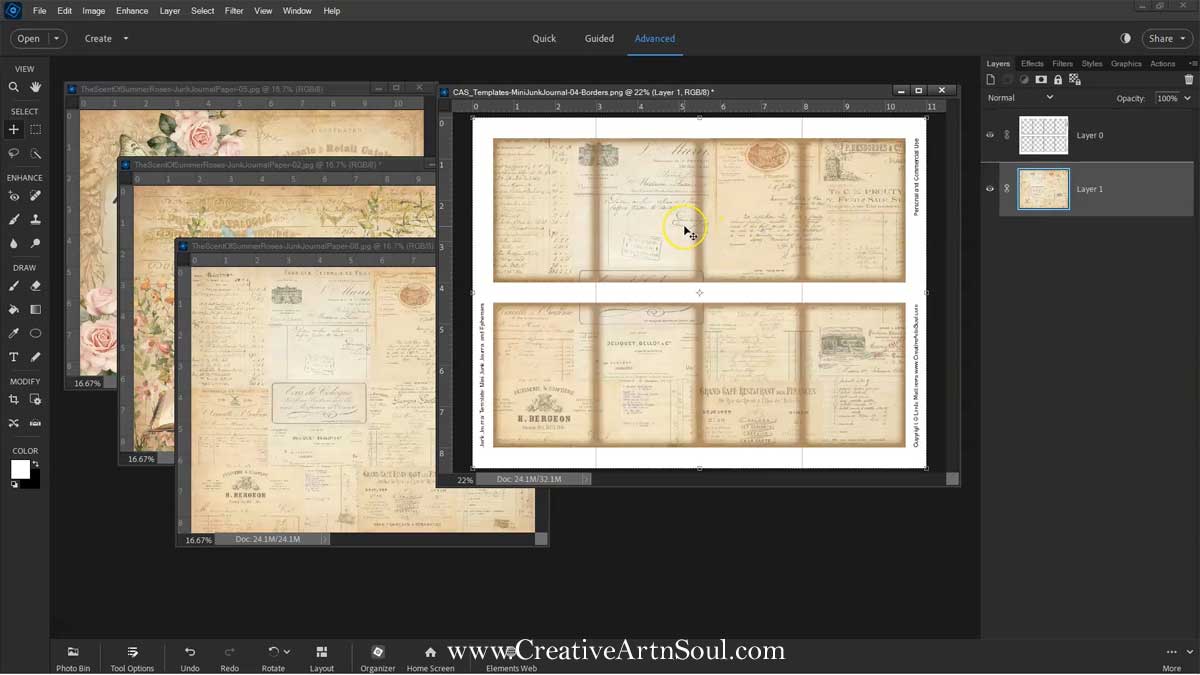Create a new layer in Layers panel
The image size is (1200, 675).
pyautogui.click(x=991, y=79)
